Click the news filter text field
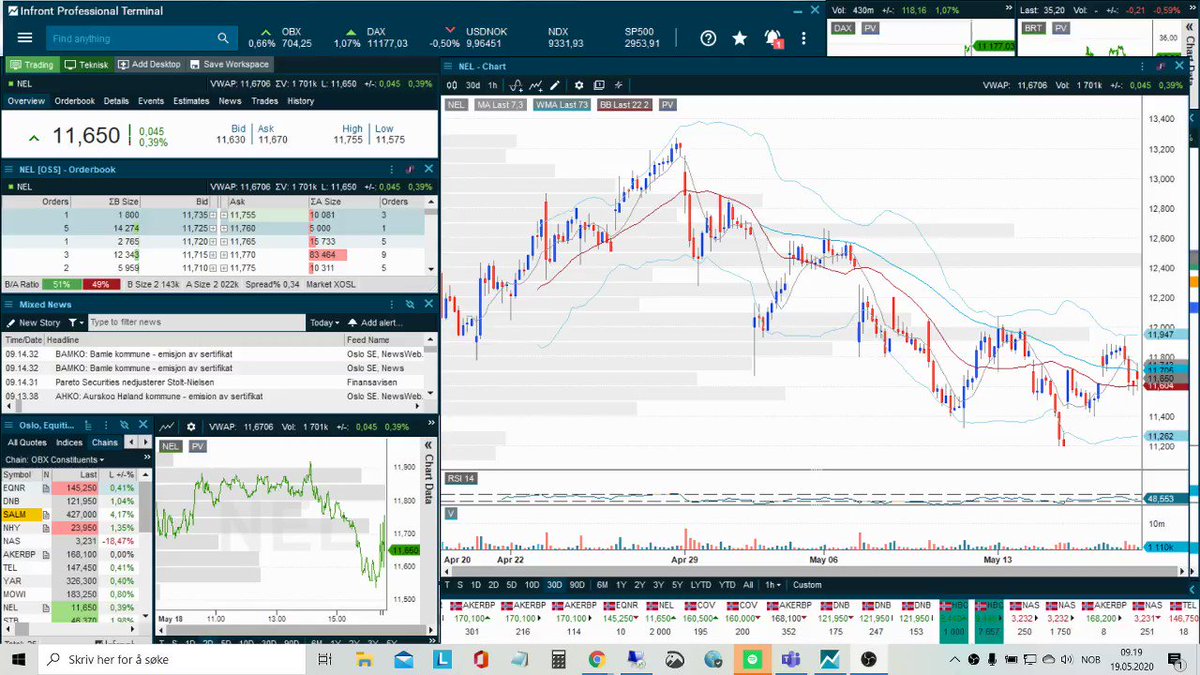 click(x=195, y=323)
